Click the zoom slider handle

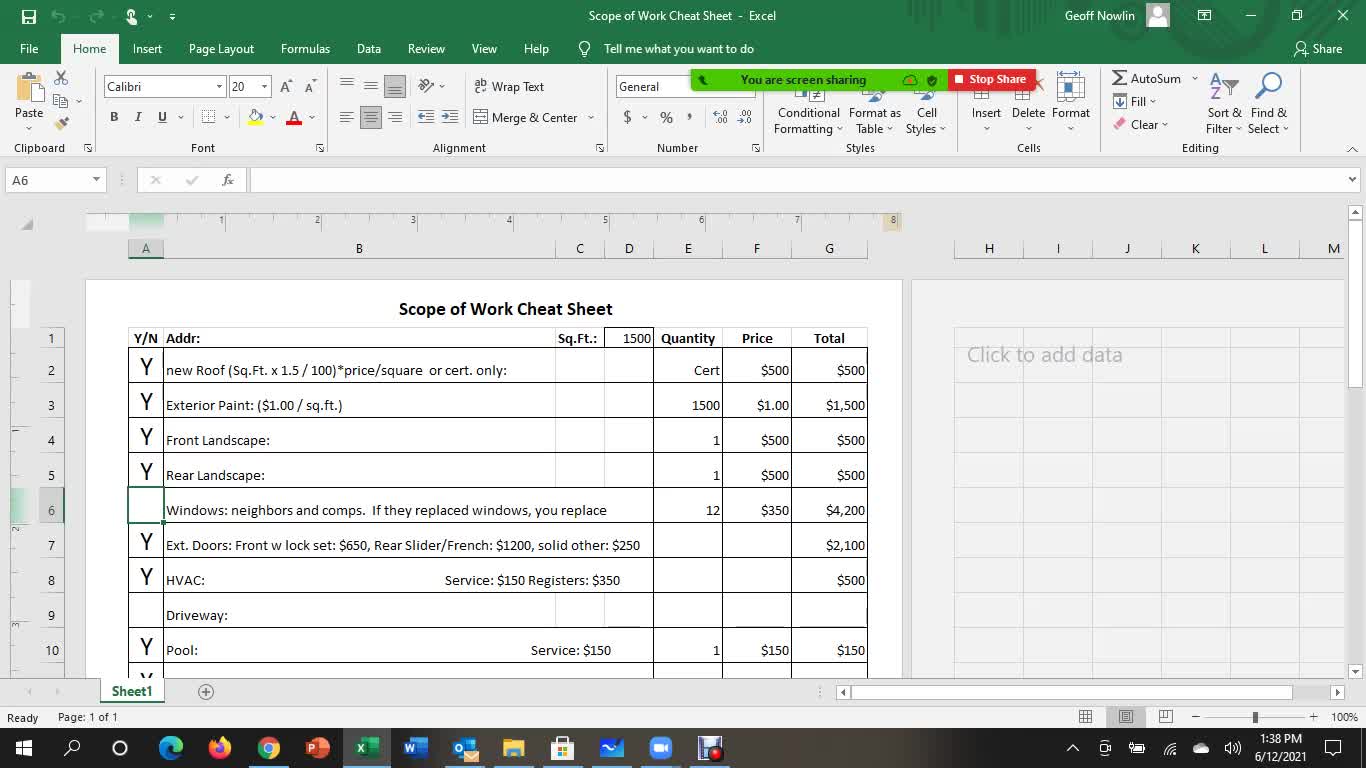point(1255,717)
